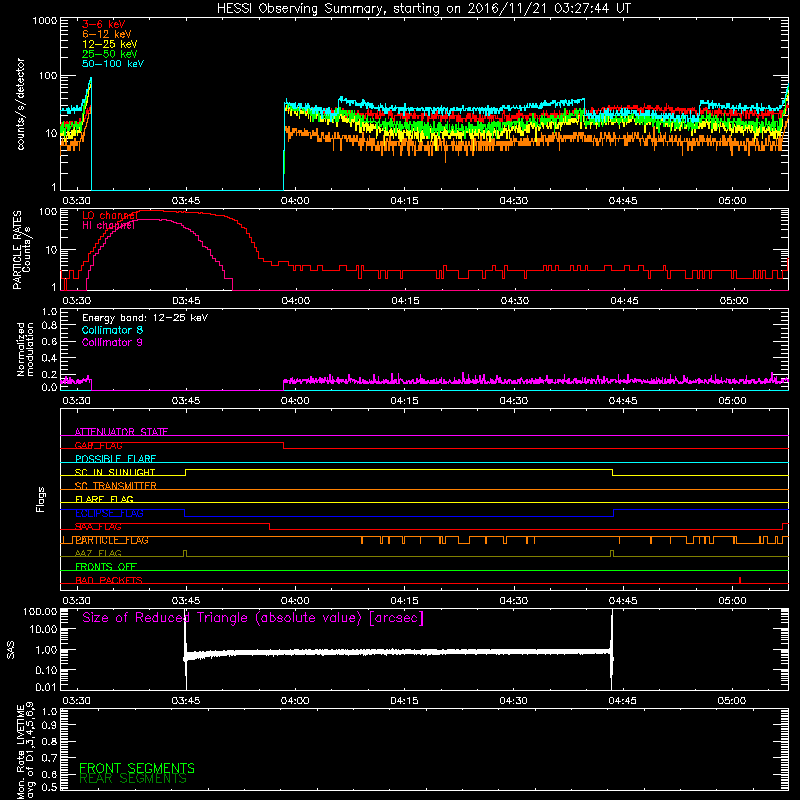This screenshot has height=800, width=800.
Task: Click the AAZ_FLAG label
Action: coord(98,553)
